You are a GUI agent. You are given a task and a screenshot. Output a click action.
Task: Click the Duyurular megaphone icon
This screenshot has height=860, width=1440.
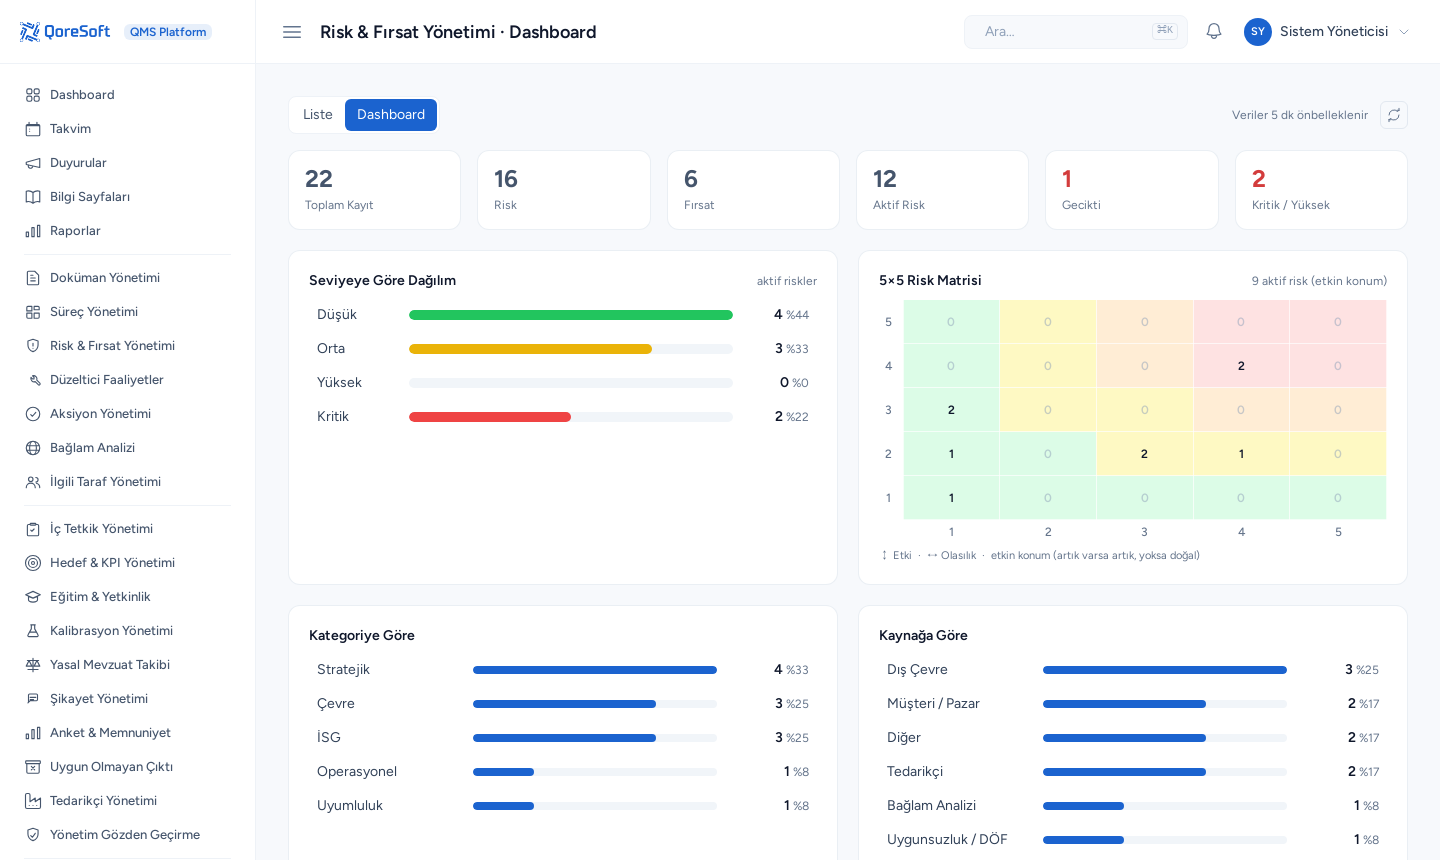tap(33, 163)
